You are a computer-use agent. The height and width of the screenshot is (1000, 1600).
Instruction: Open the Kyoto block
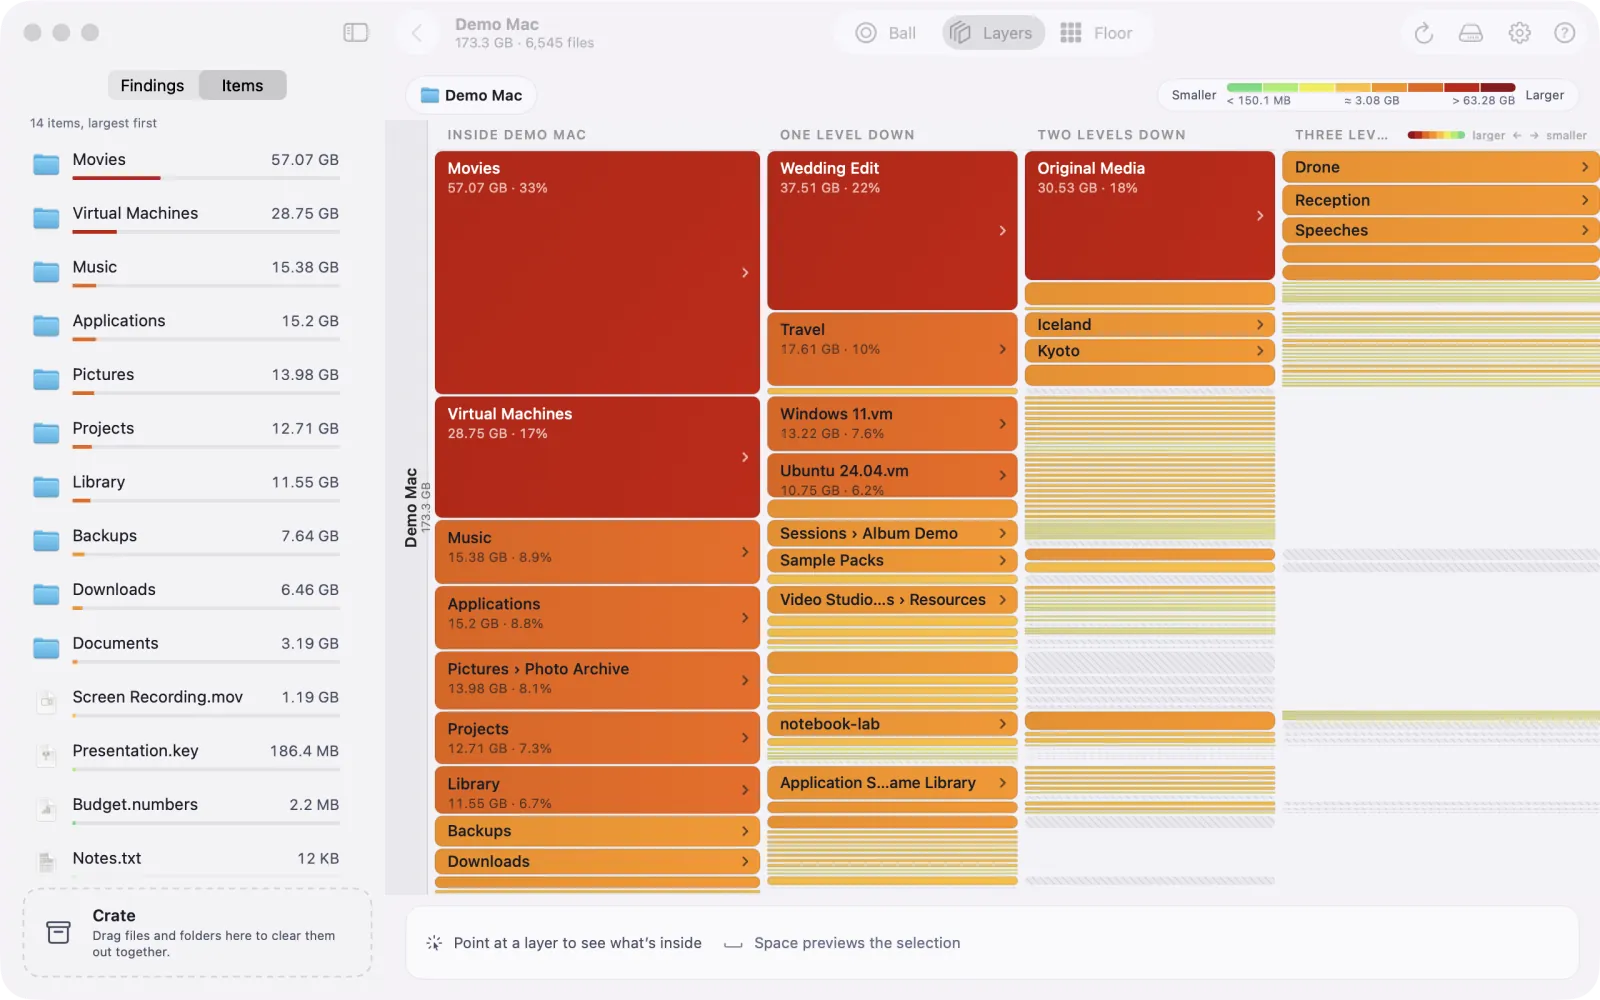coord(1149,351)
